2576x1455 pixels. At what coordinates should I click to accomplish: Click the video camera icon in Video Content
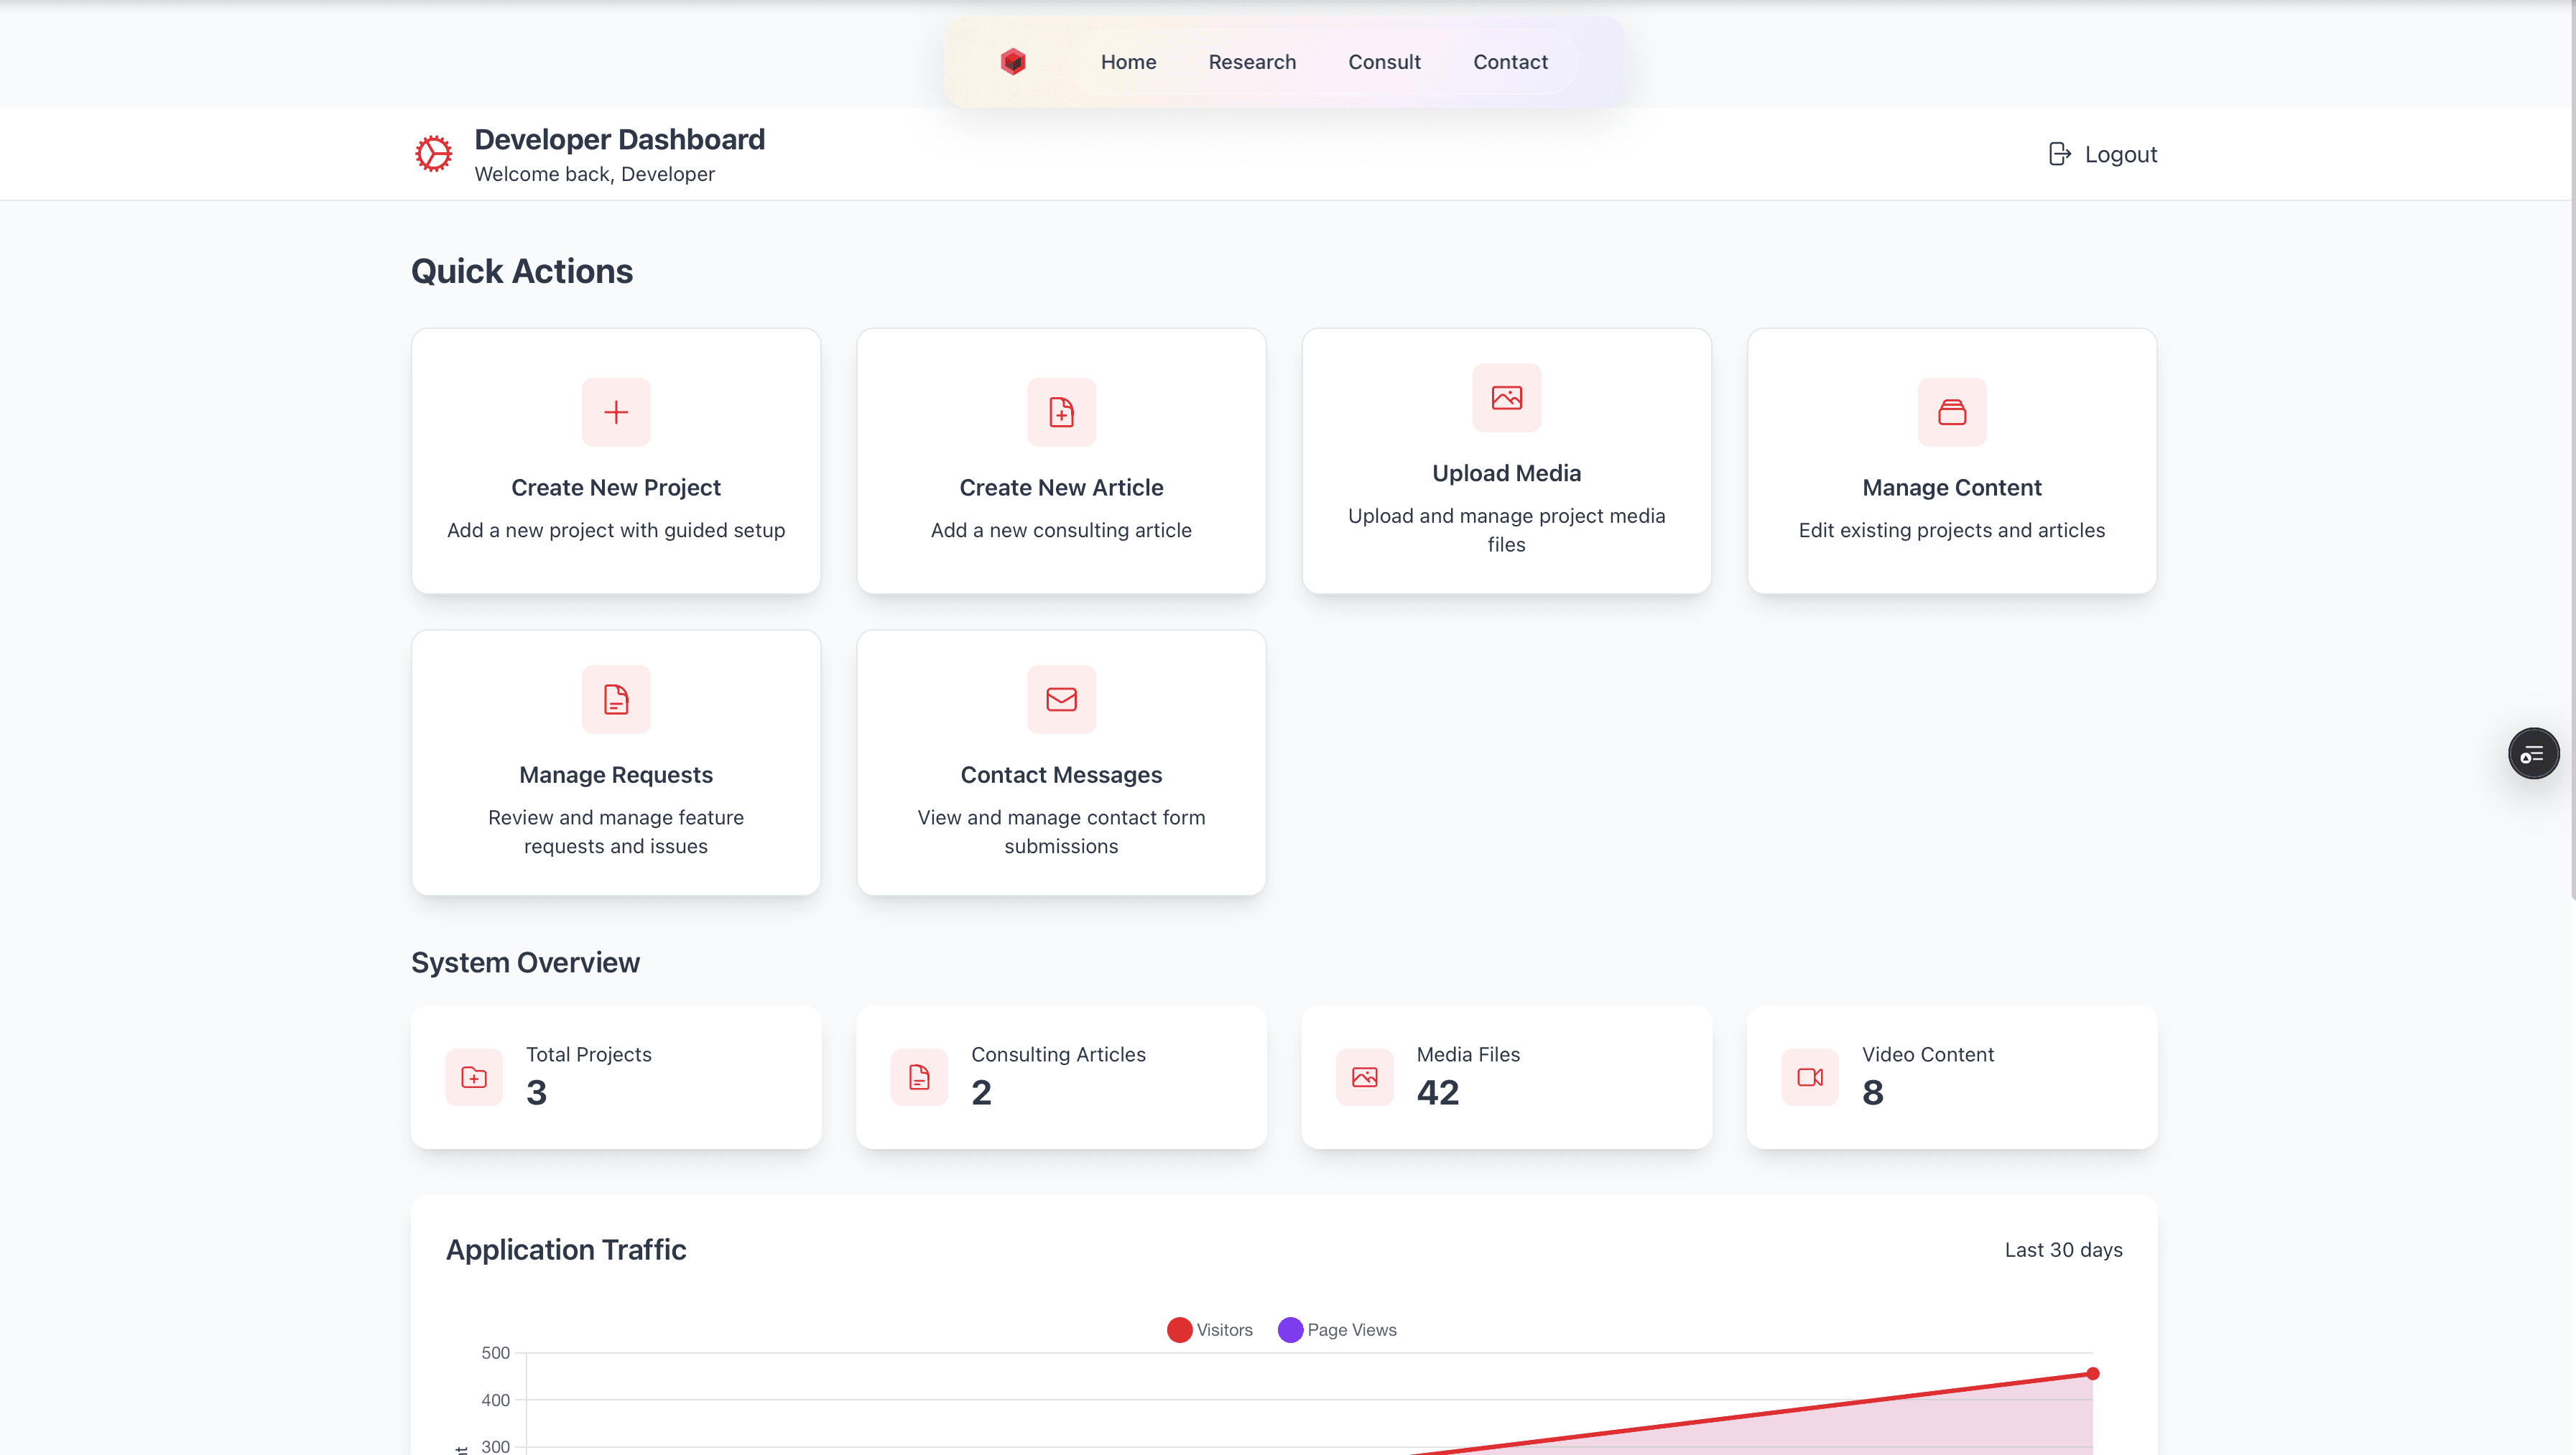pyautogui.click(x=1809, y=1077)
